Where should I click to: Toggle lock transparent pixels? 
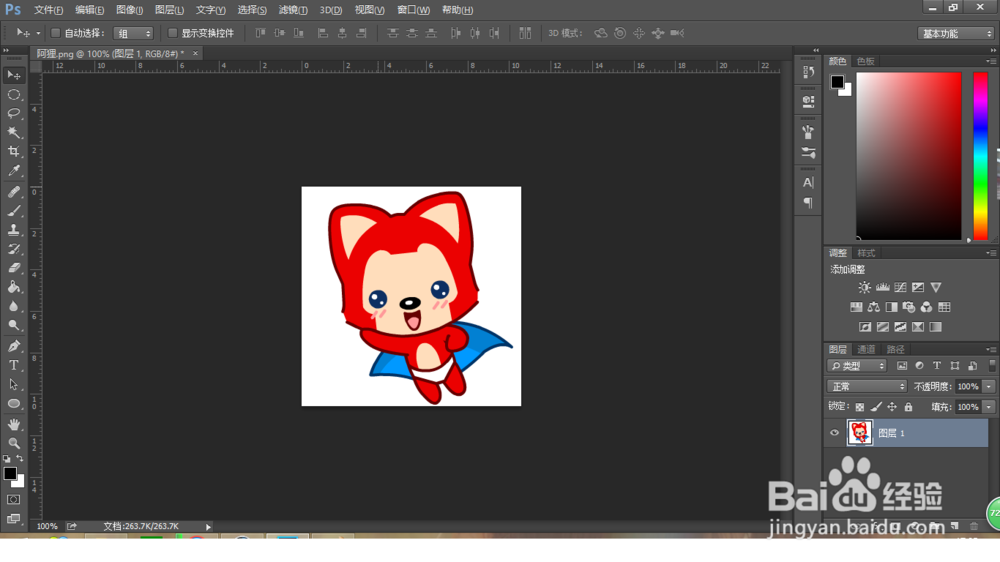pyautogui.click(x=860, y=407)
